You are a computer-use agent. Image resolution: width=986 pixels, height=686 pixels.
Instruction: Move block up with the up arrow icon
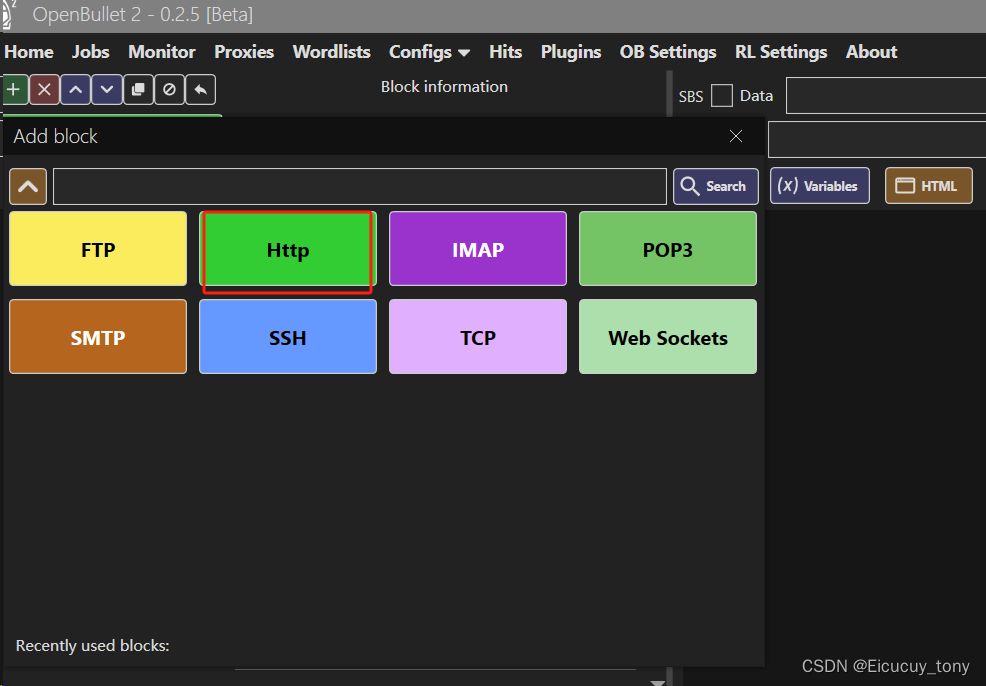[75, 89]
